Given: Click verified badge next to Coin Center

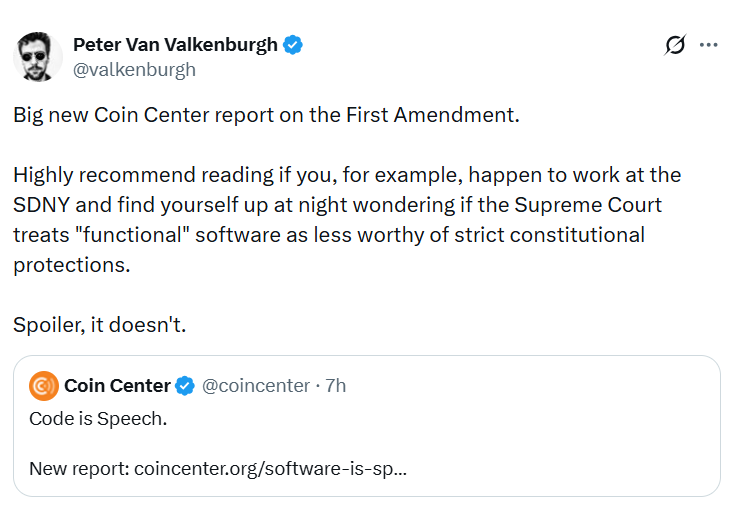Looking at the screenshot, I should 186,385.
